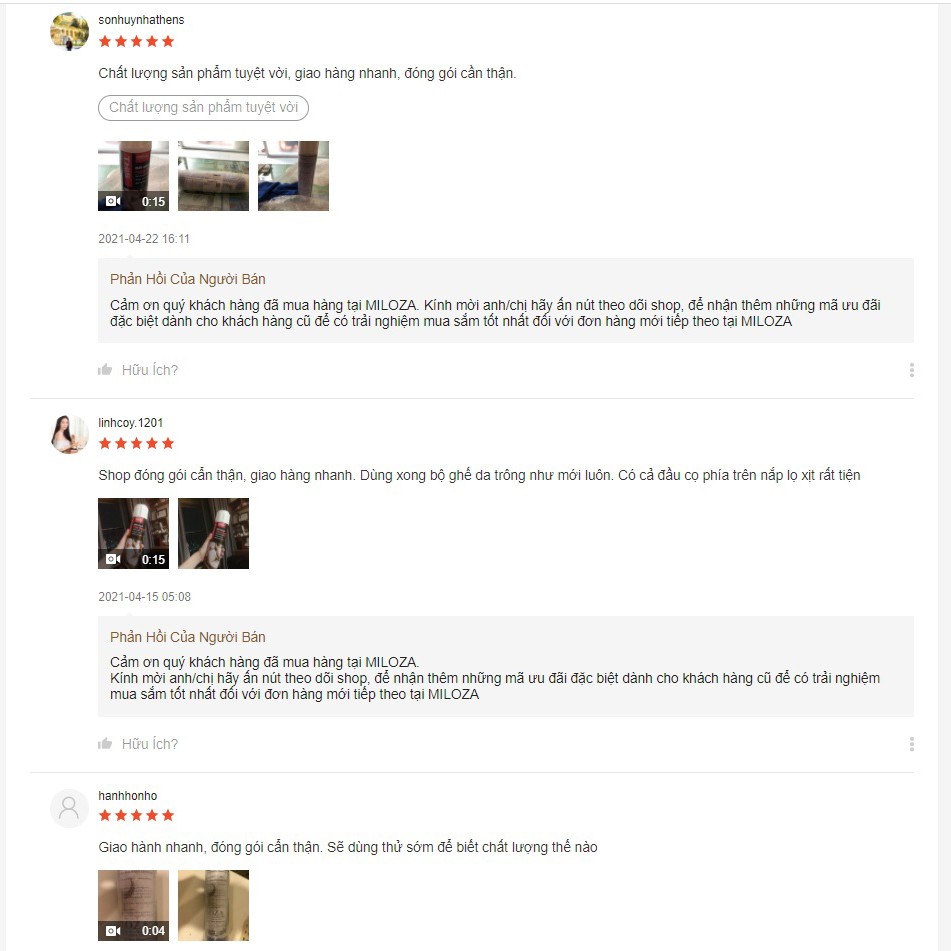
Task: Open three-dot menu on sonhuynhathens review
Action: click(x=912, y=370)
